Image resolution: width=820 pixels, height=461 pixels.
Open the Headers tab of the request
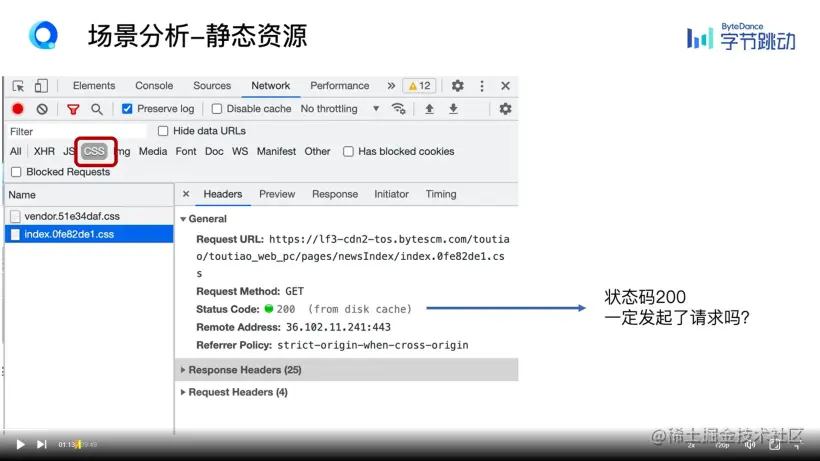point(223,194)
